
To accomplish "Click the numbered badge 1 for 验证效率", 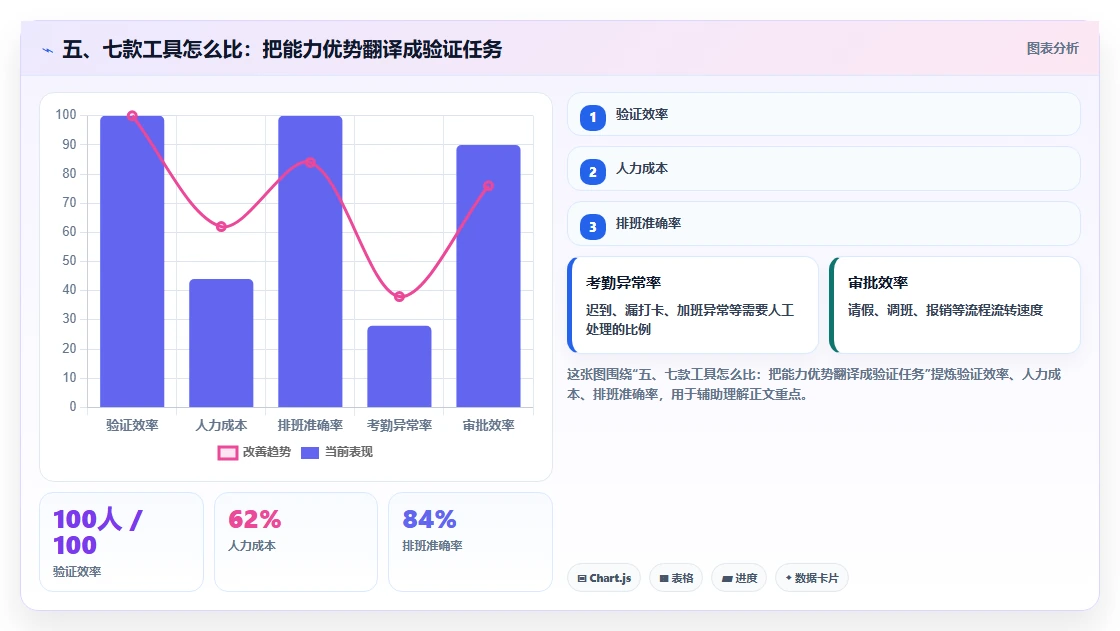I will [592, 117].
